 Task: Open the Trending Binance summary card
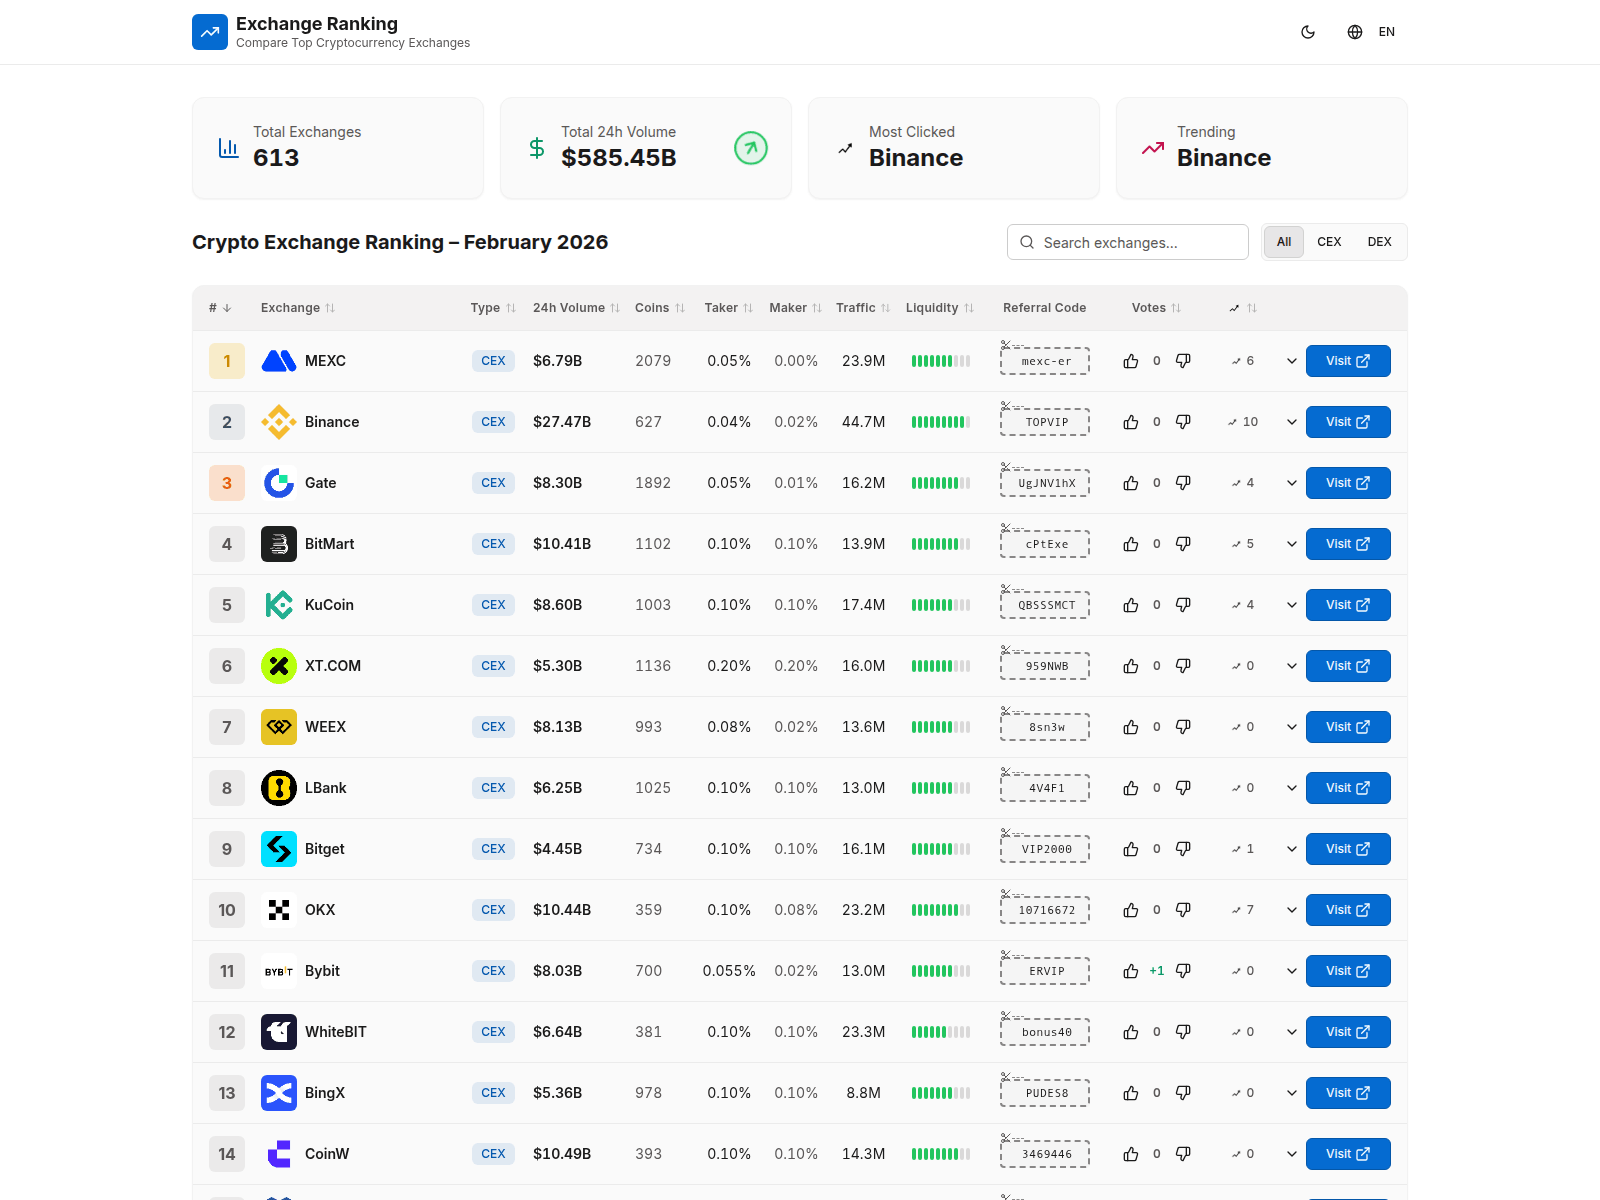[x=1262, y=148]
